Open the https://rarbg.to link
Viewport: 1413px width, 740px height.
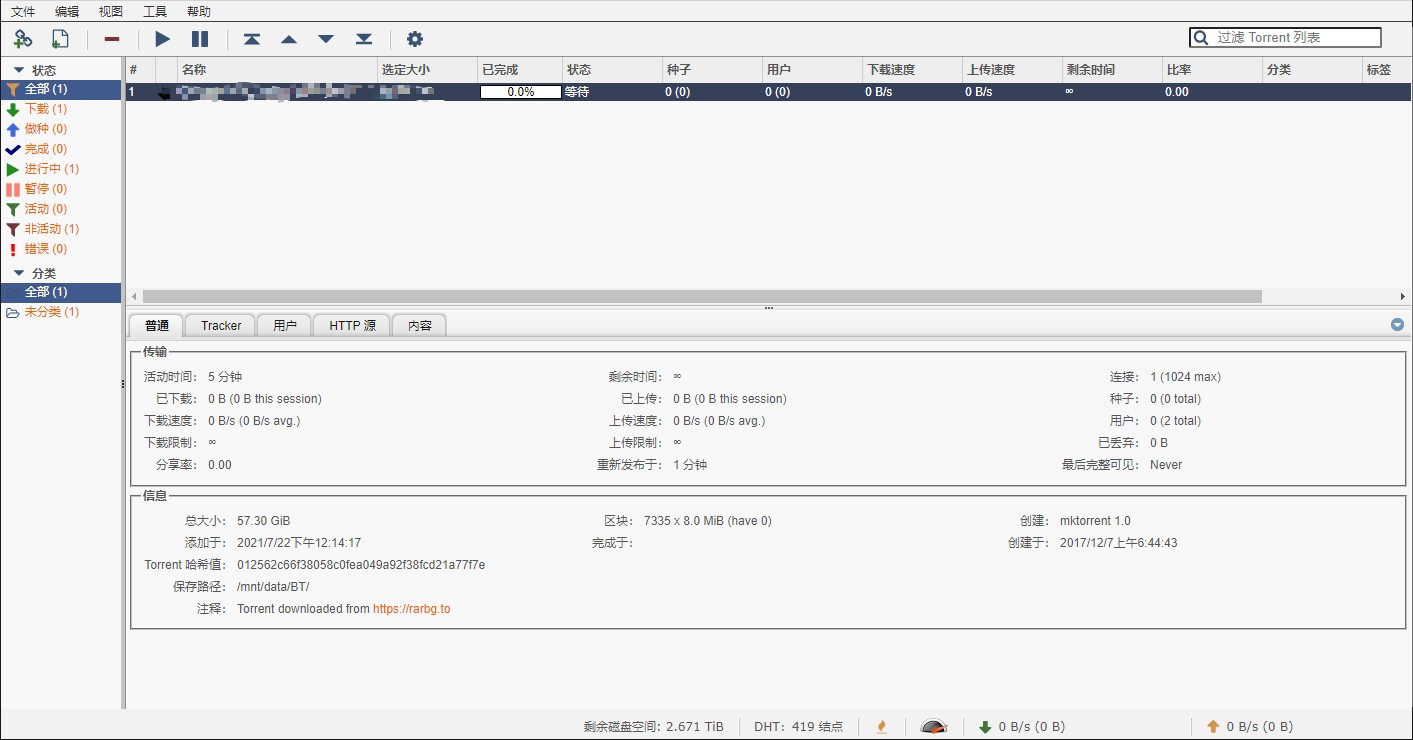tap(411, 609)
